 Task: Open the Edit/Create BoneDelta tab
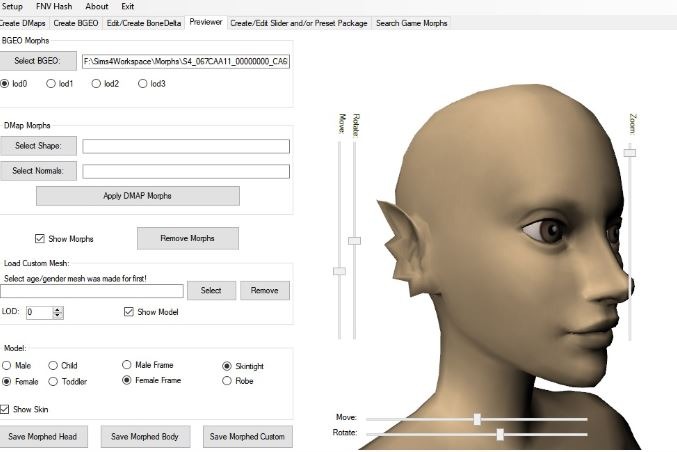(144, 23)
